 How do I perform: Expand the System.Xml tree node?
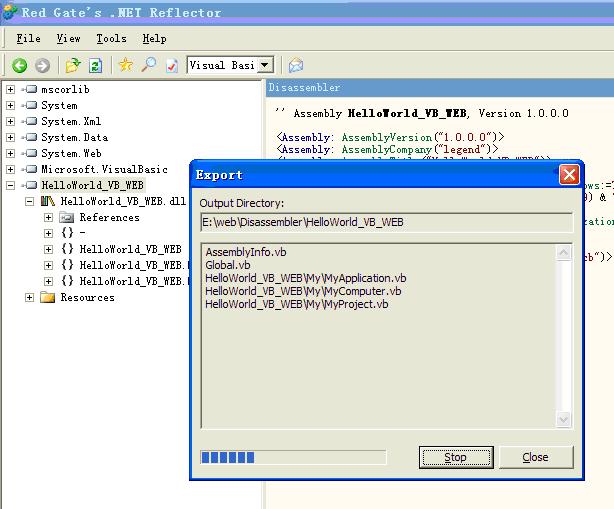10,121
